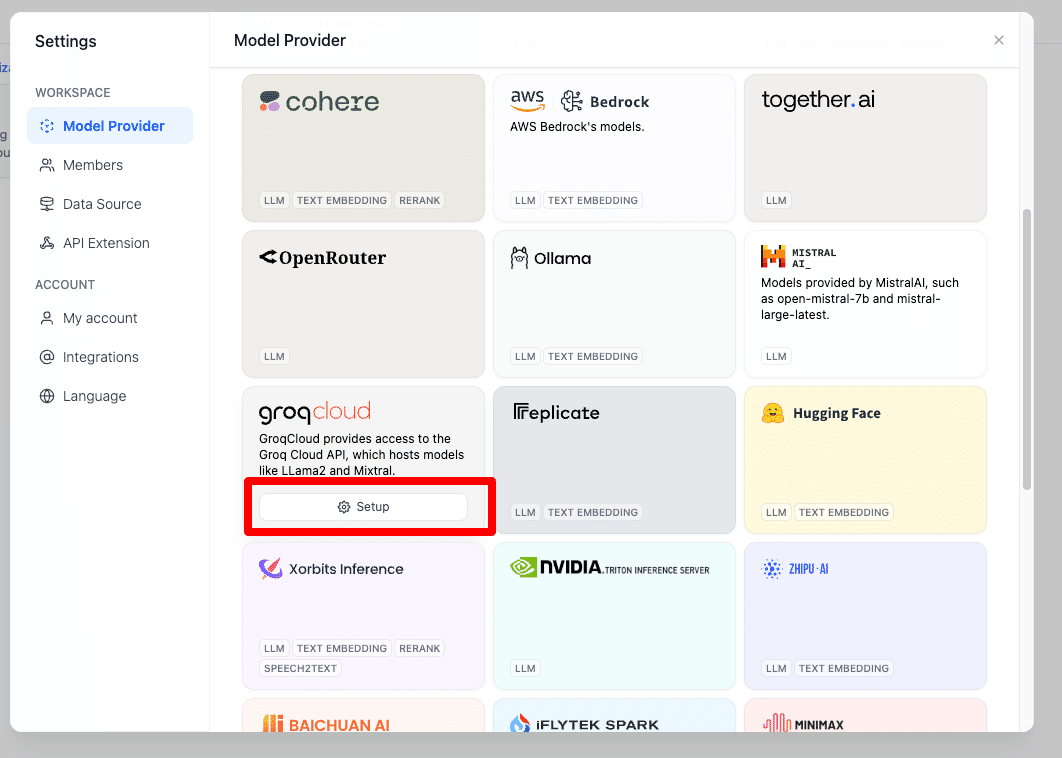The height and width of the screenshot is (758, 1062).
Task: Click "AWS Bedrock's models." description
Action: click(577, 127)
